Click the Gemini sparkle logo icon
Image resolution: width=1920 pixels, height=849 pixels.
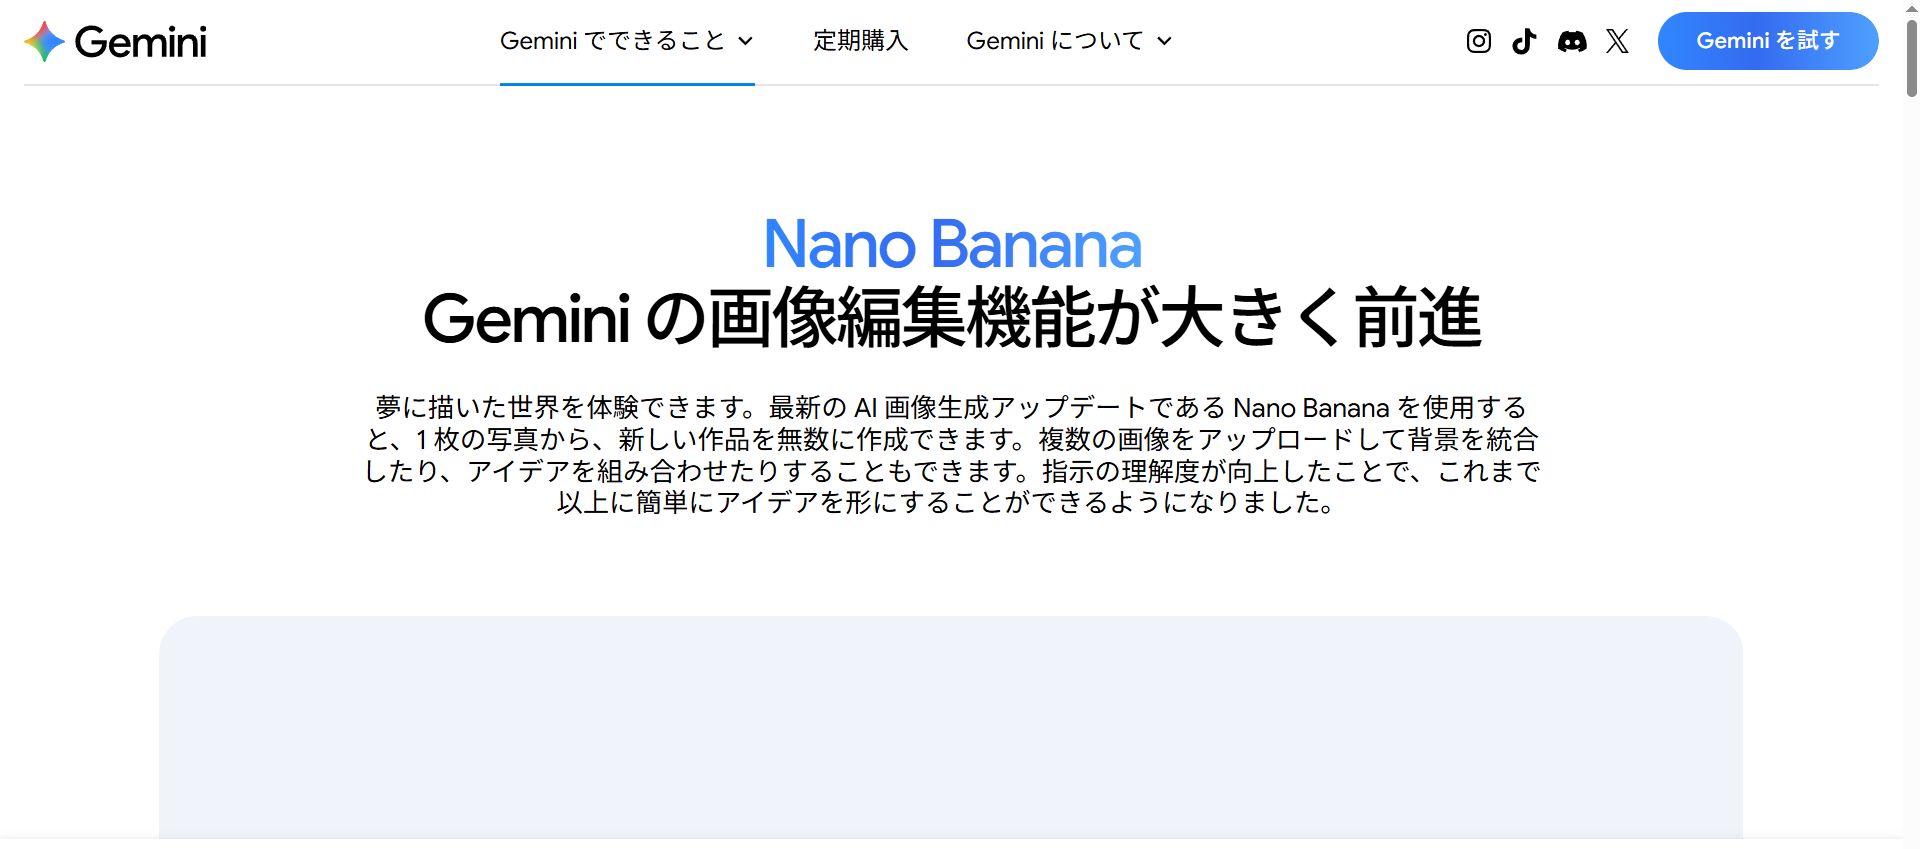coord(44,41)
